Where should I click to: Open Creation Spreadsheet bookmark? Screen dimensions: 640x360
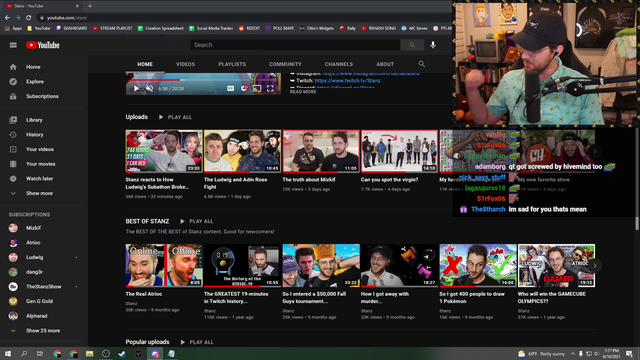tap(161, 28)
